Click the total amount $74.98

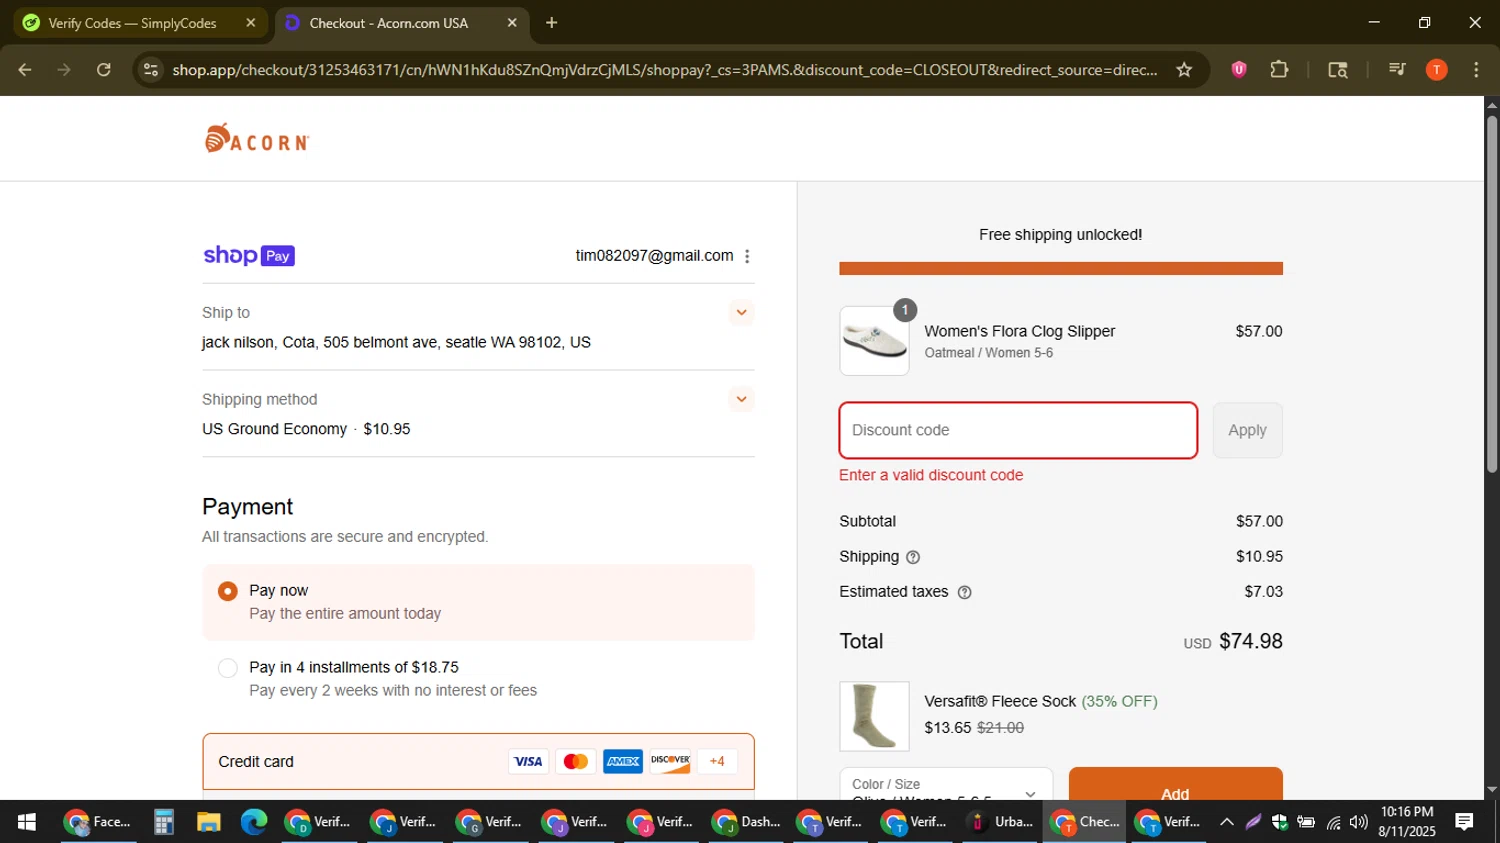(1251, 641)
